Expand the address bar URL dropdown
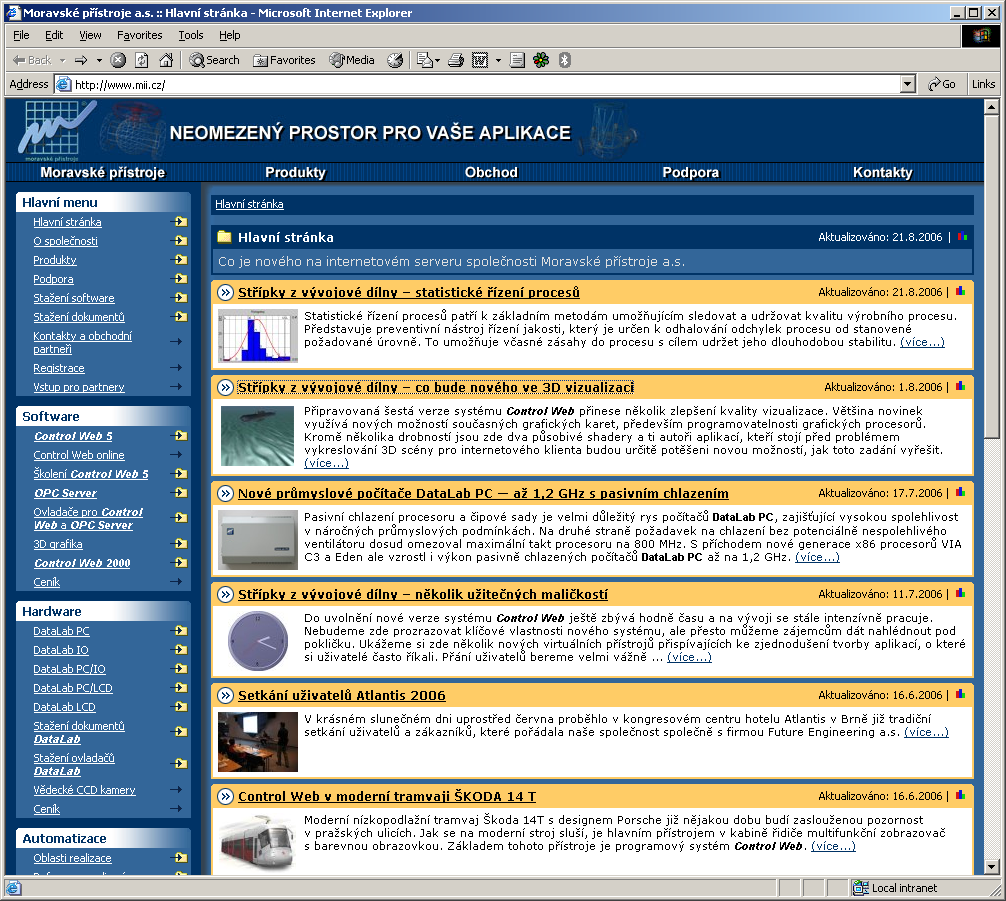Viewport: 1006px width, 901px height. pos(907,85)
